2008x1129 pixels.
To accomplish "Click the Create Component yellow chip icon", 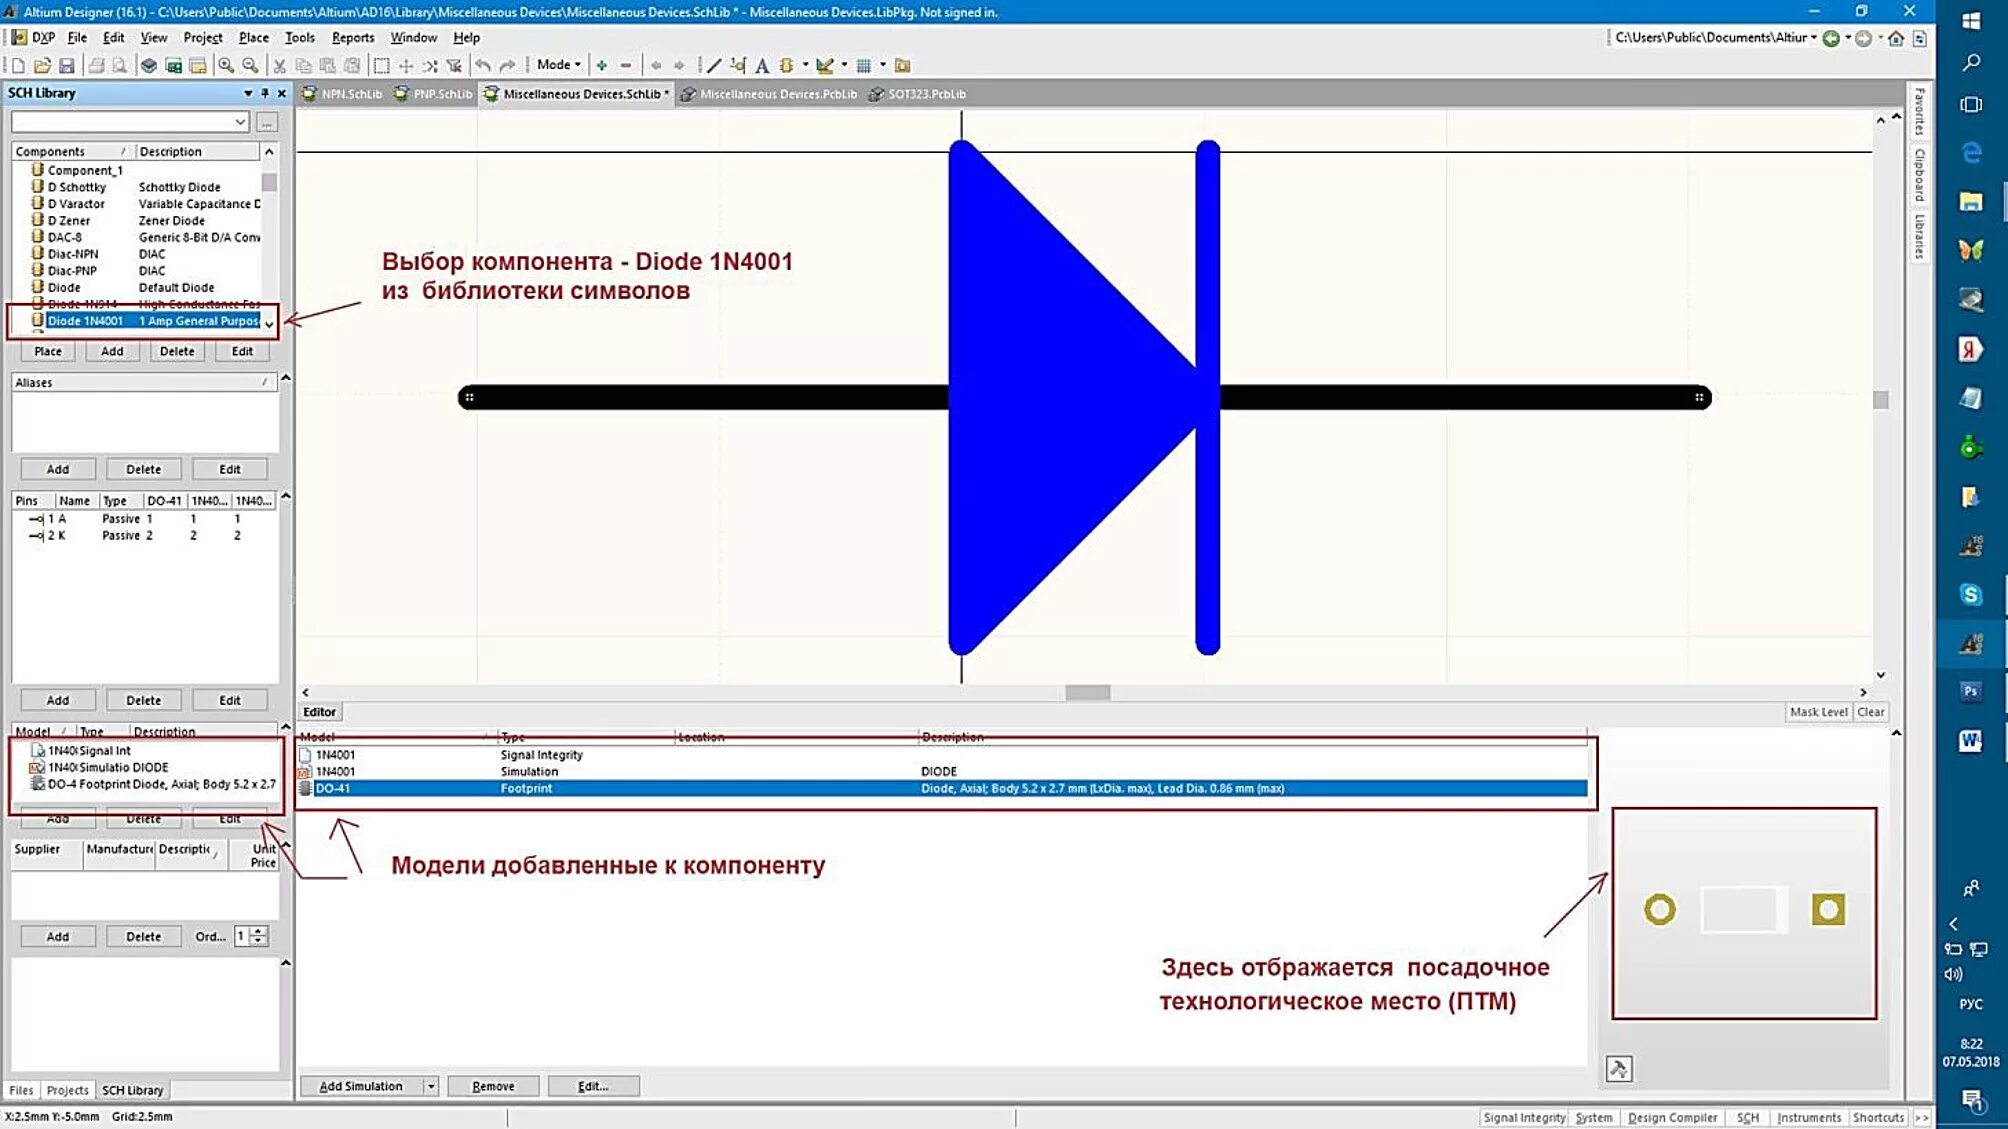I will coord(787,66).
